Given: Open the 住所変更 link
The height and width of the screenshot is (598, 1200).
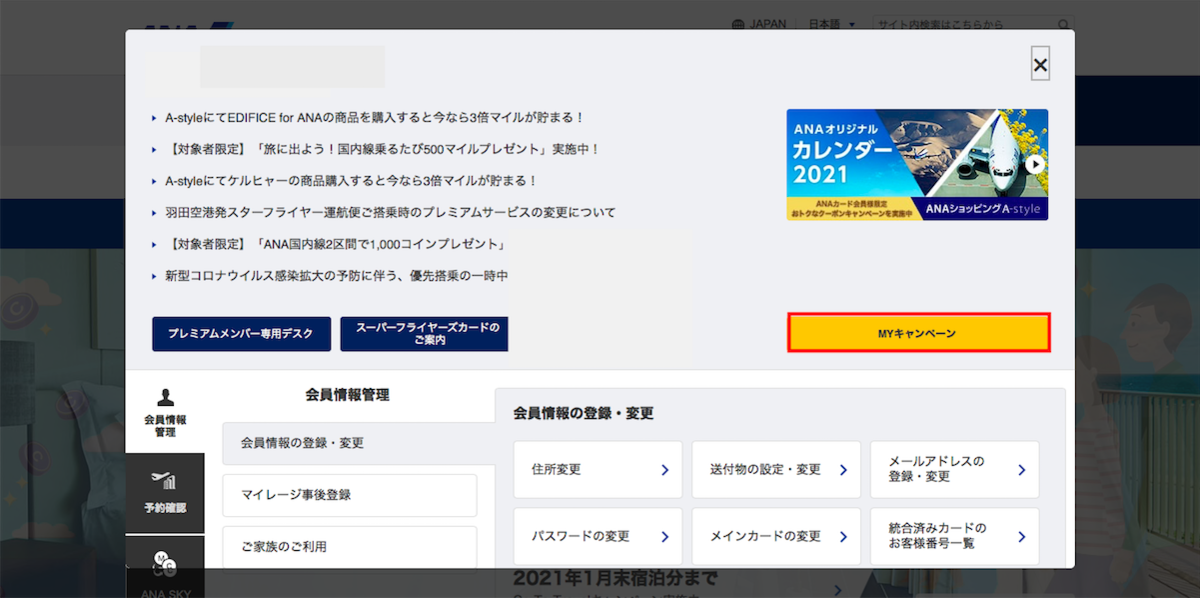Looking at the screenshot, I should tap(598, 469).
